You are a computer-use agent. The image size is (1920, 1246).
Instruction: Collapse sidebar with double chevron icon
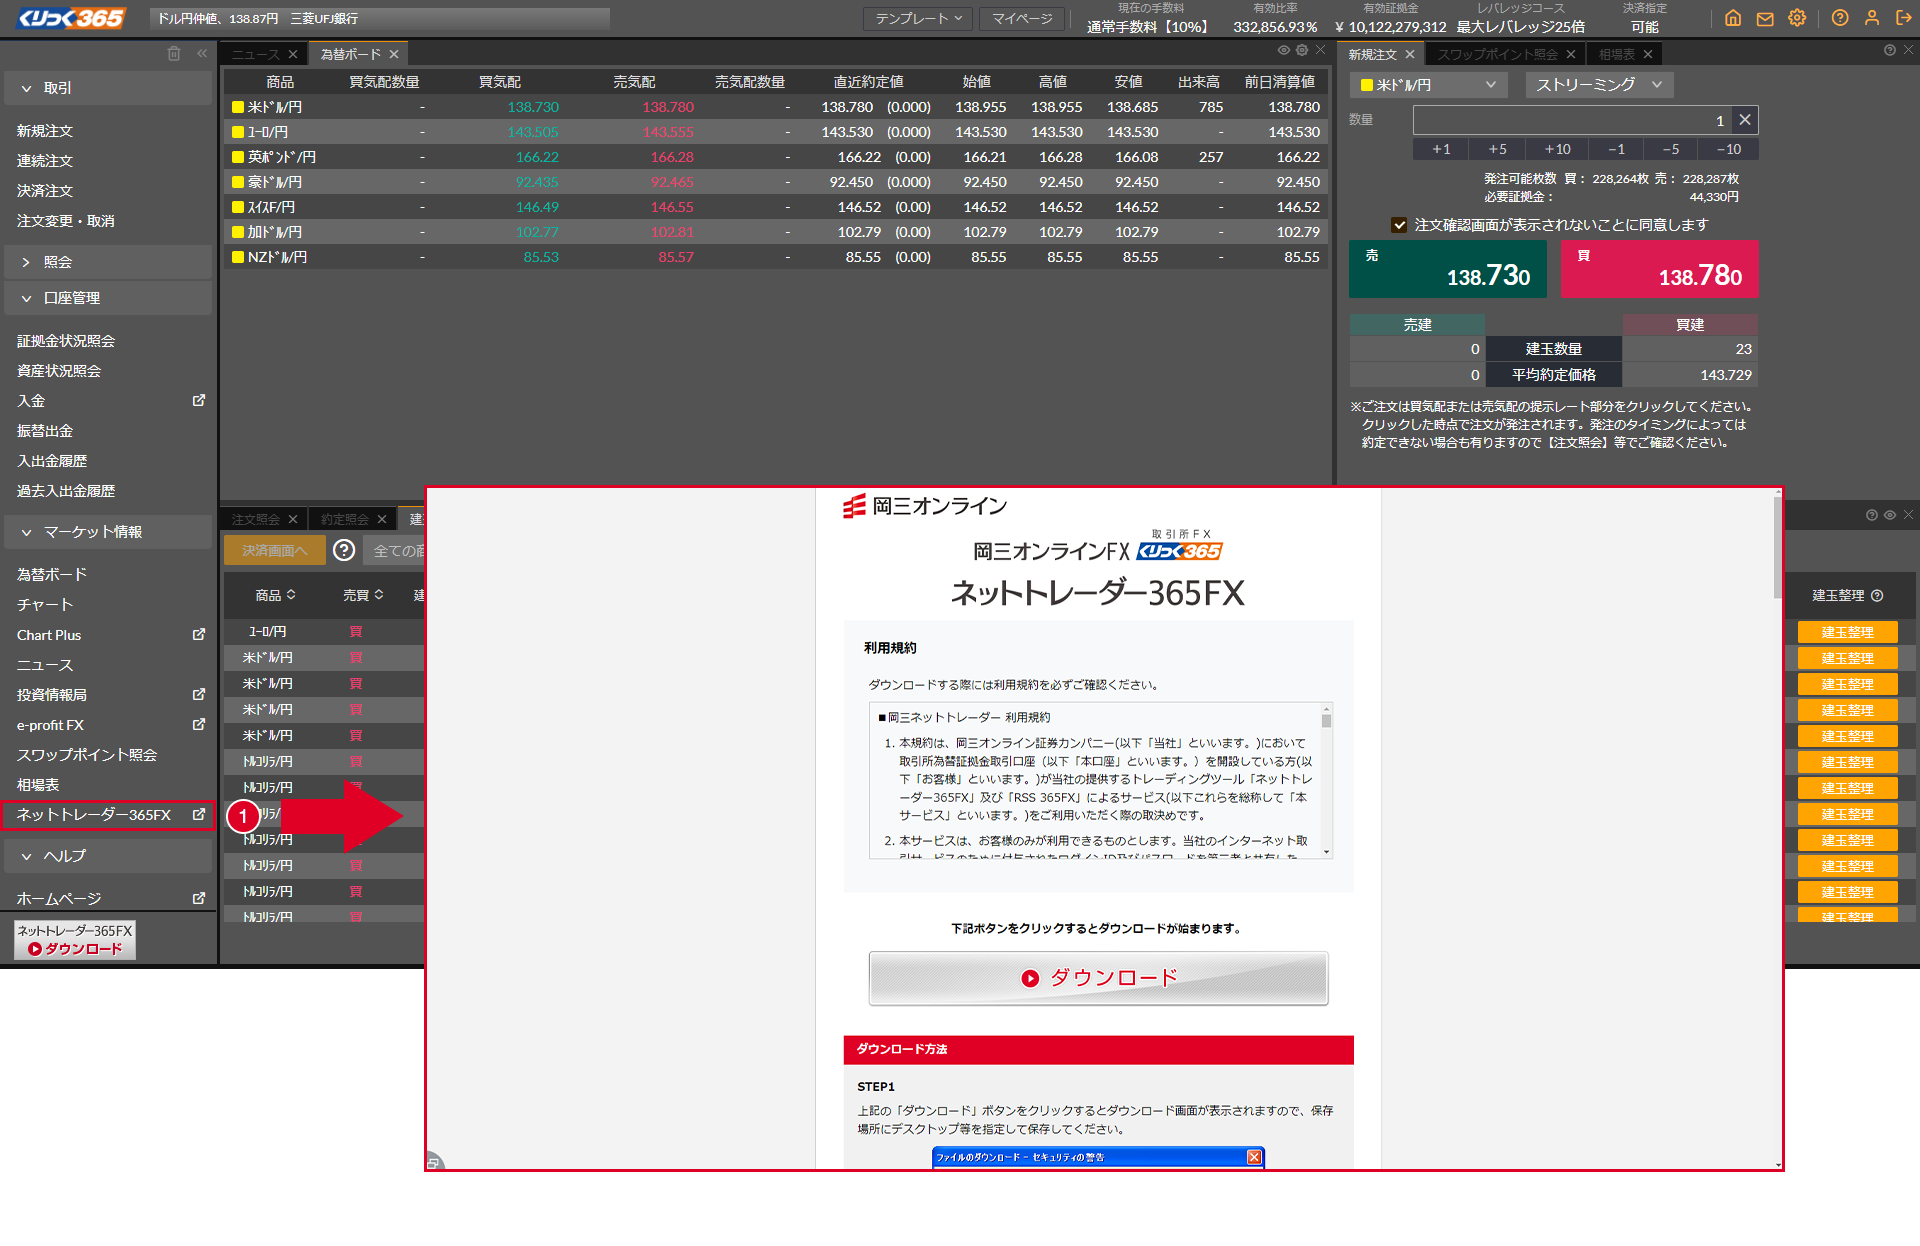pyautogui.click(x=202, y=54)
